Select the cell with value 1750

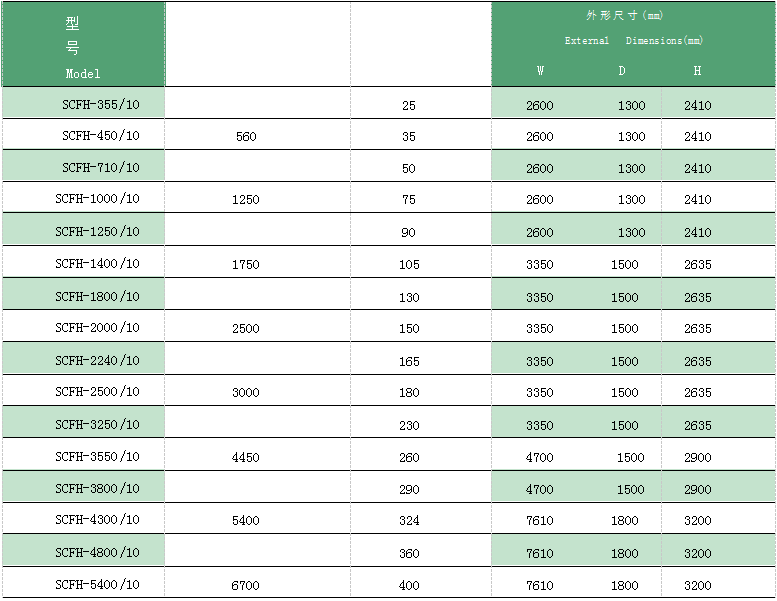tap(245, 265)
